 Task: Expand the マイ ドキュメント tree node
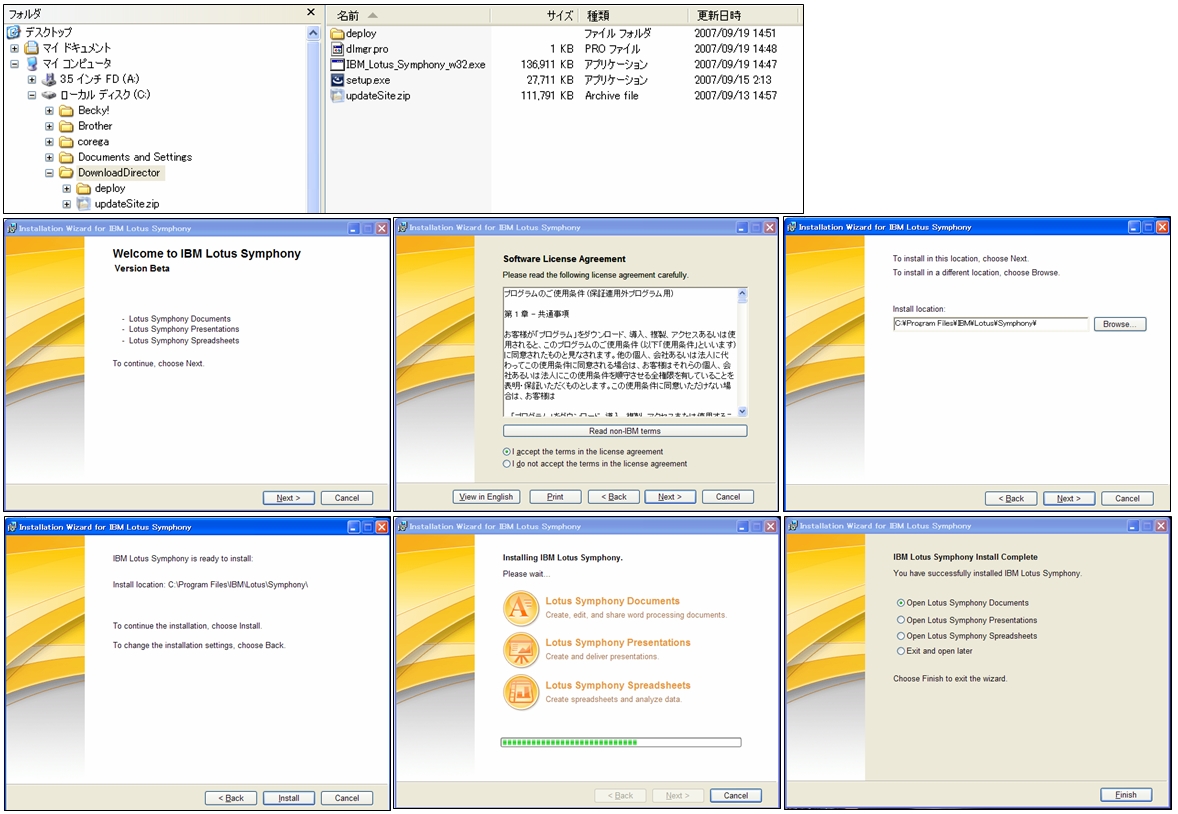(x=14, y=48)
